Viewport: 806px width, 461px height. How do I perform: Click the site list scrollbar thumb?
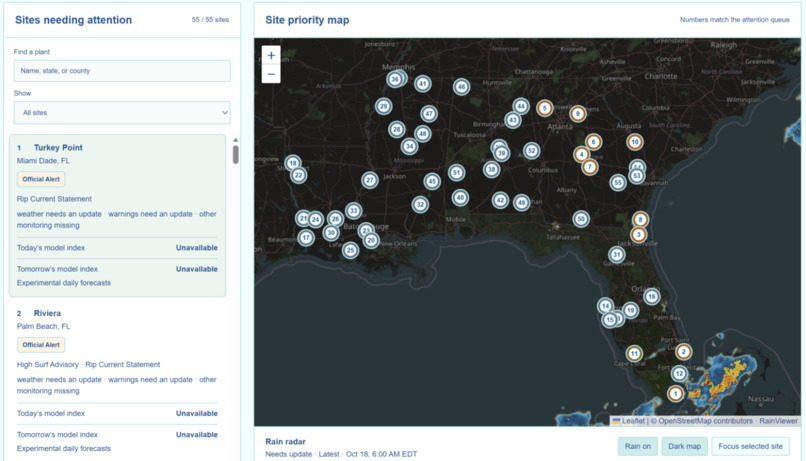click(x=235, y=155)
